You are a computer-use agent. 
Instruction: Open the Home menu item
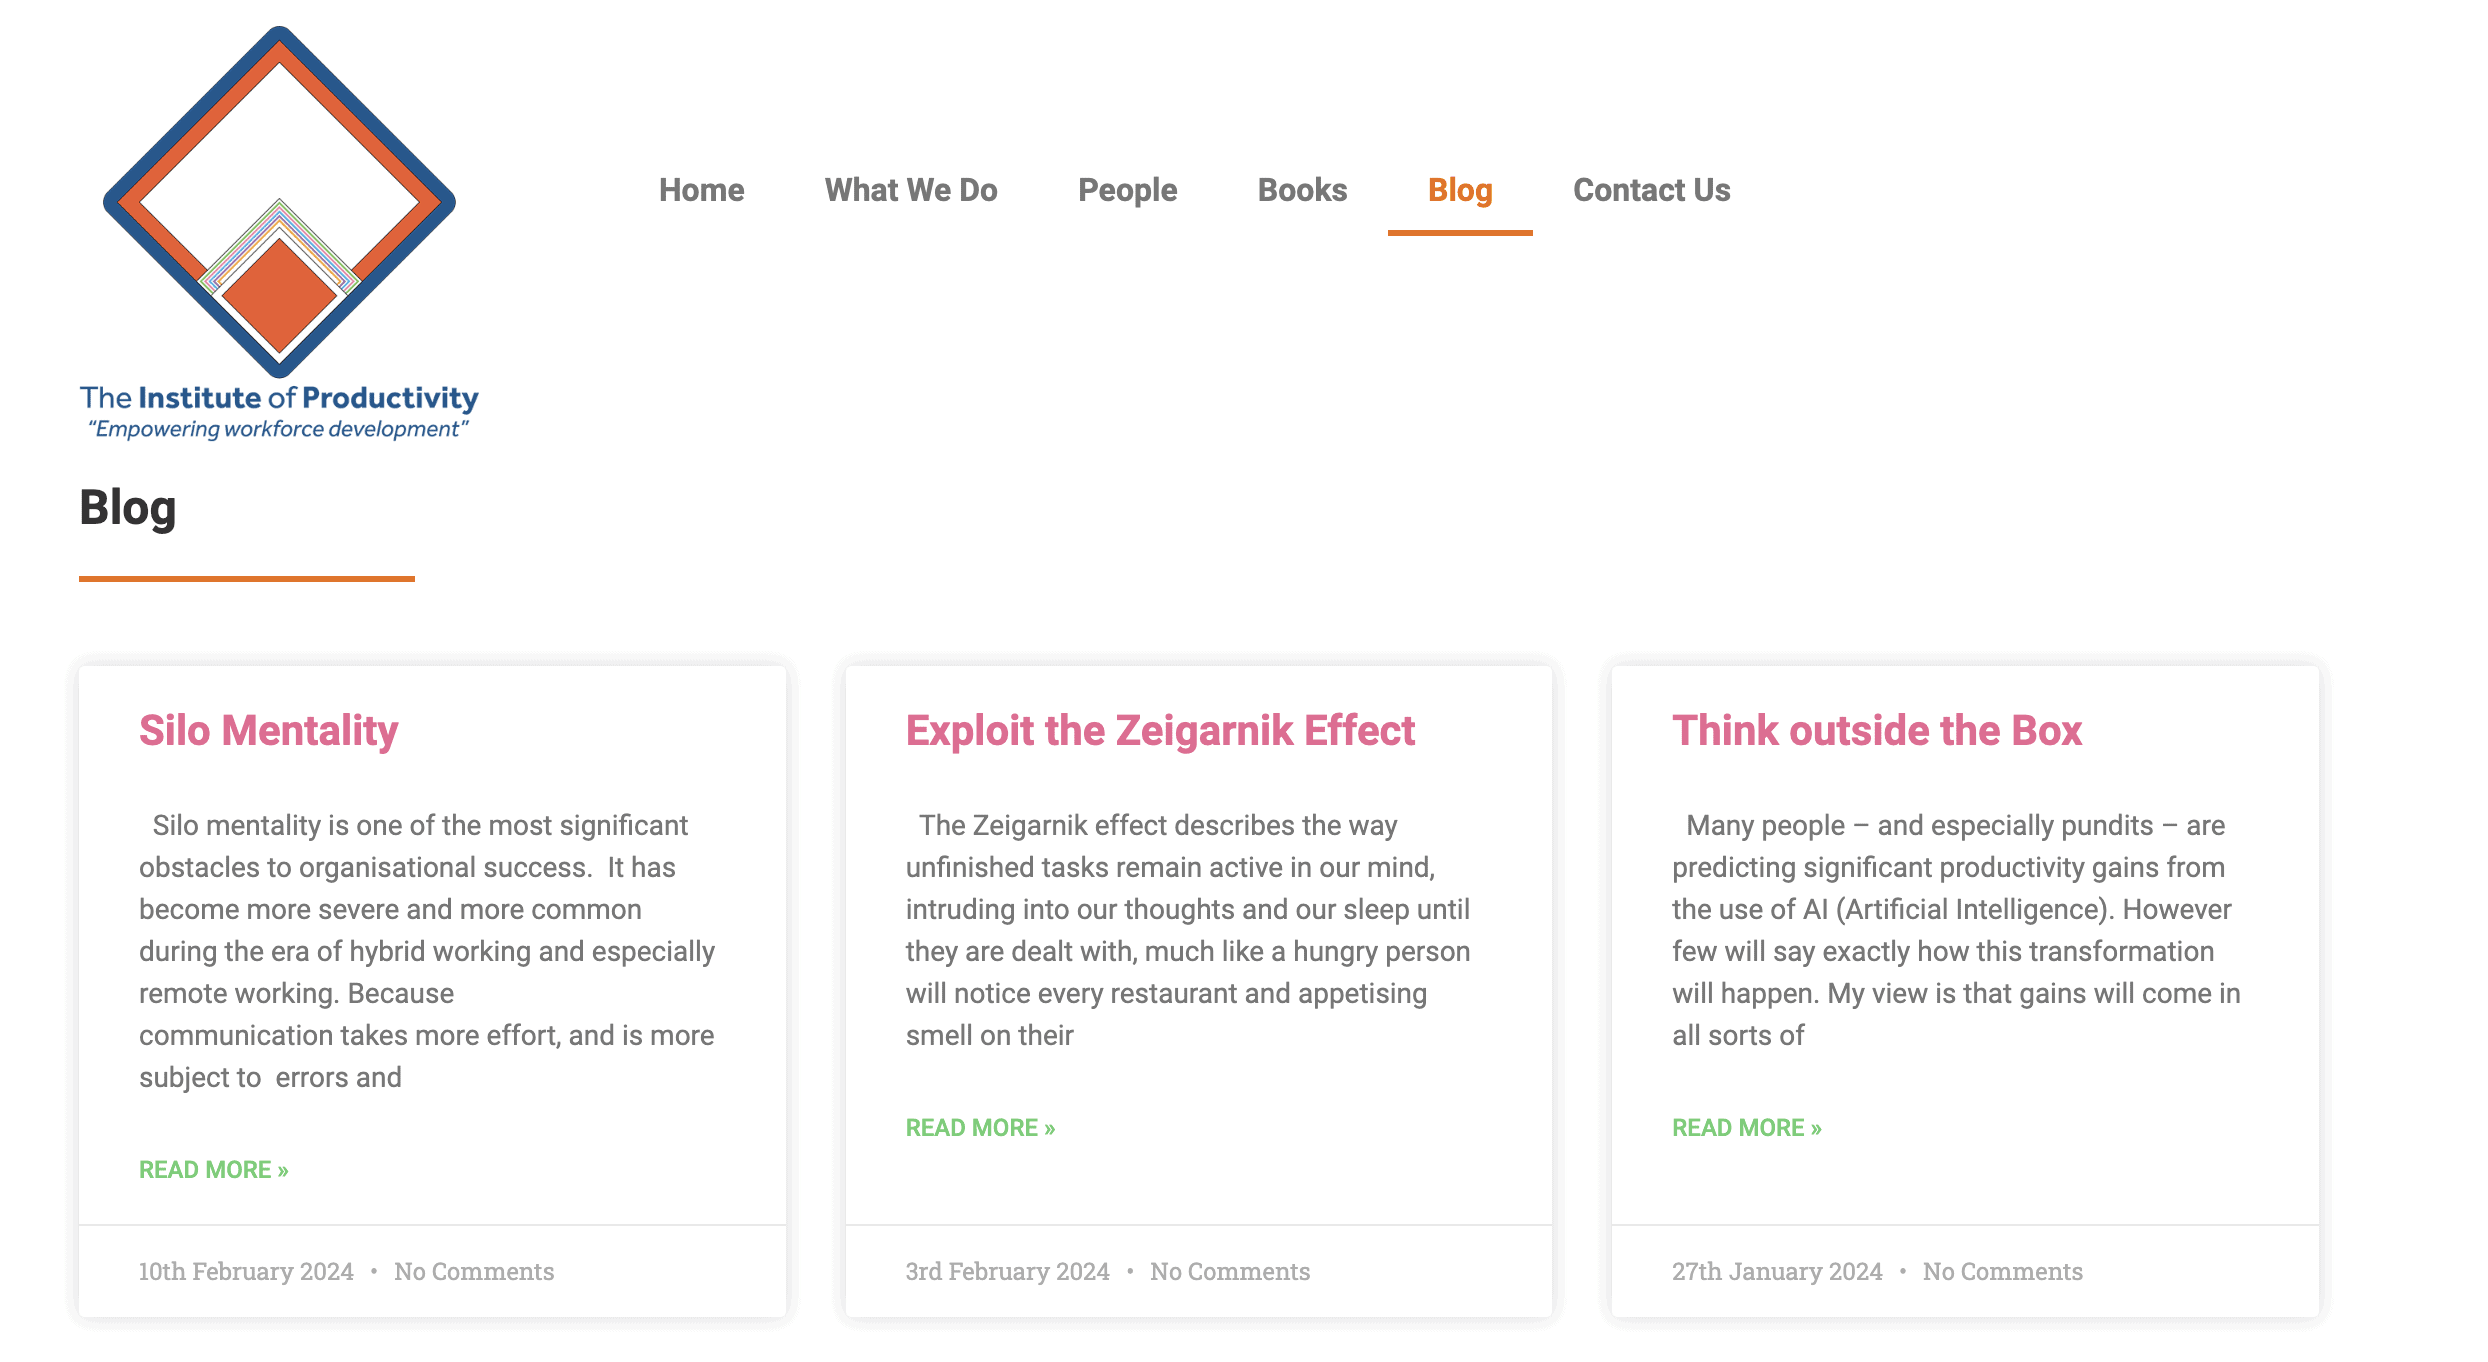pyautogui.click(x=701, y=190)
